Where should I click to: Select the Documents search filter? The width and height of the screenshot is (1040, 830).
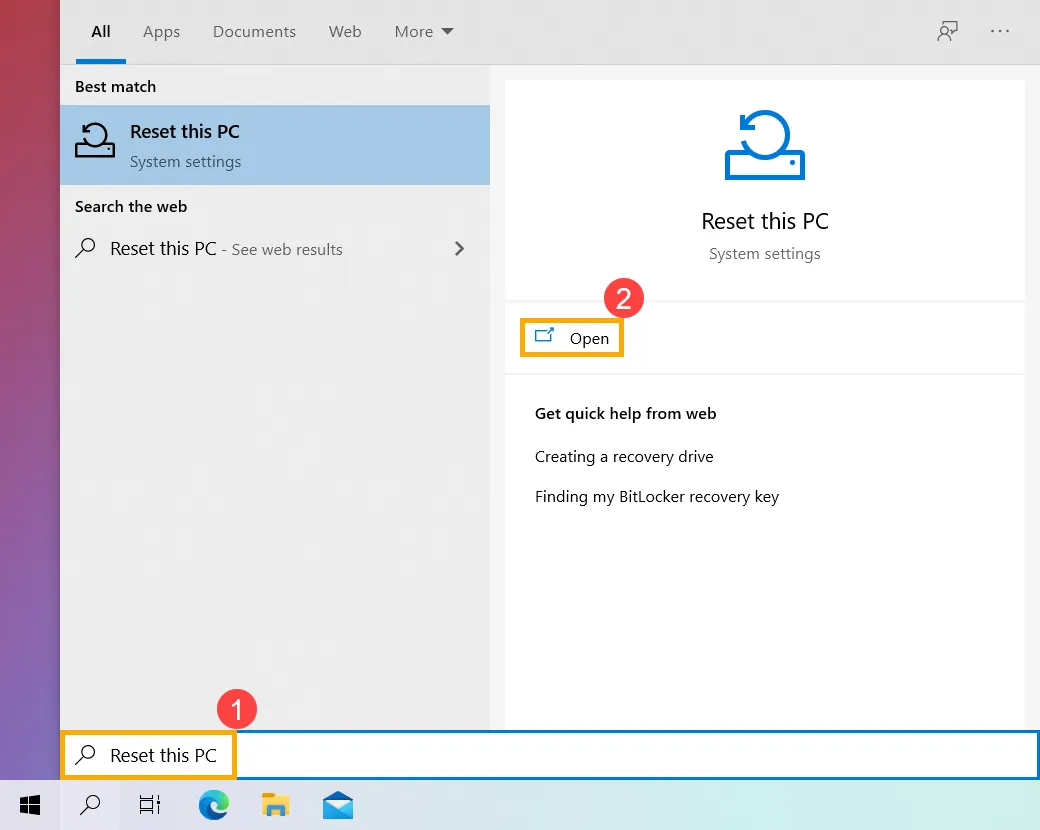click(x=254, y=31)
